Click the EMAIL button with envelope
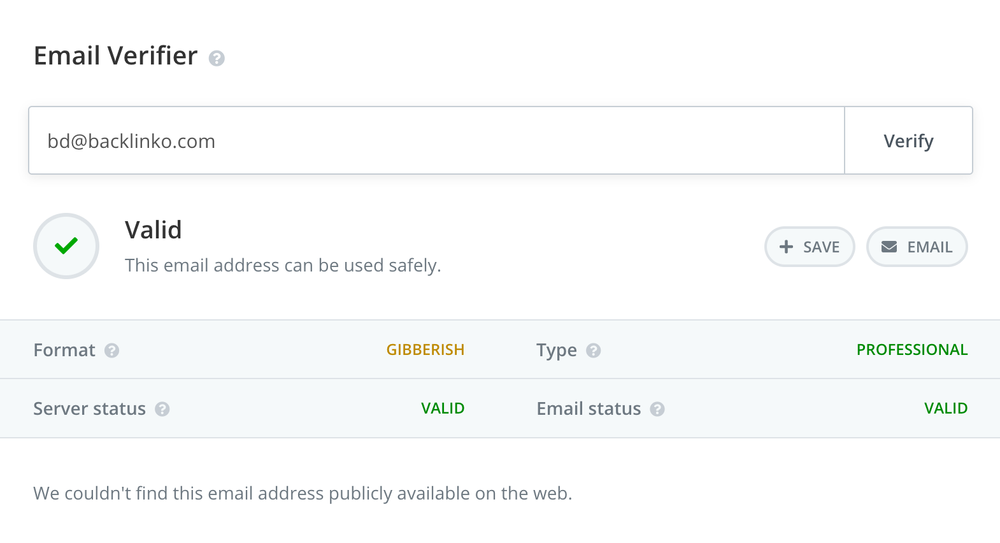 [916, 247]
